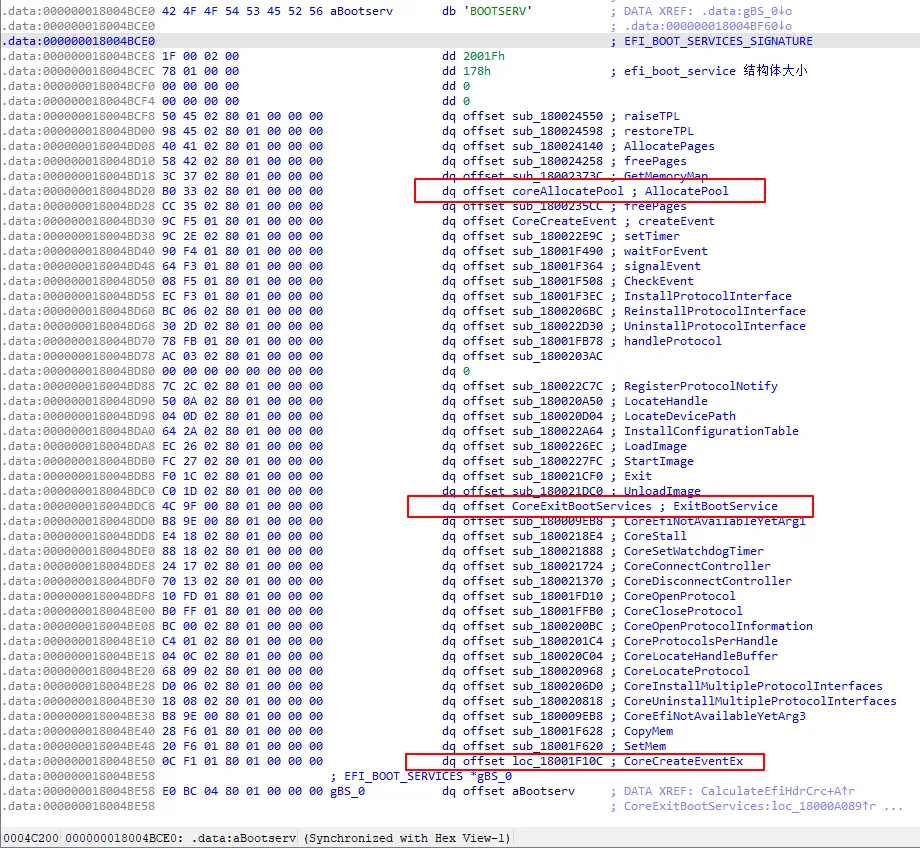Click the 0004C200 file offset in status bar
The width and height of the screenshot is (920, 848).
pyautogui.click(x=31, y=838)
